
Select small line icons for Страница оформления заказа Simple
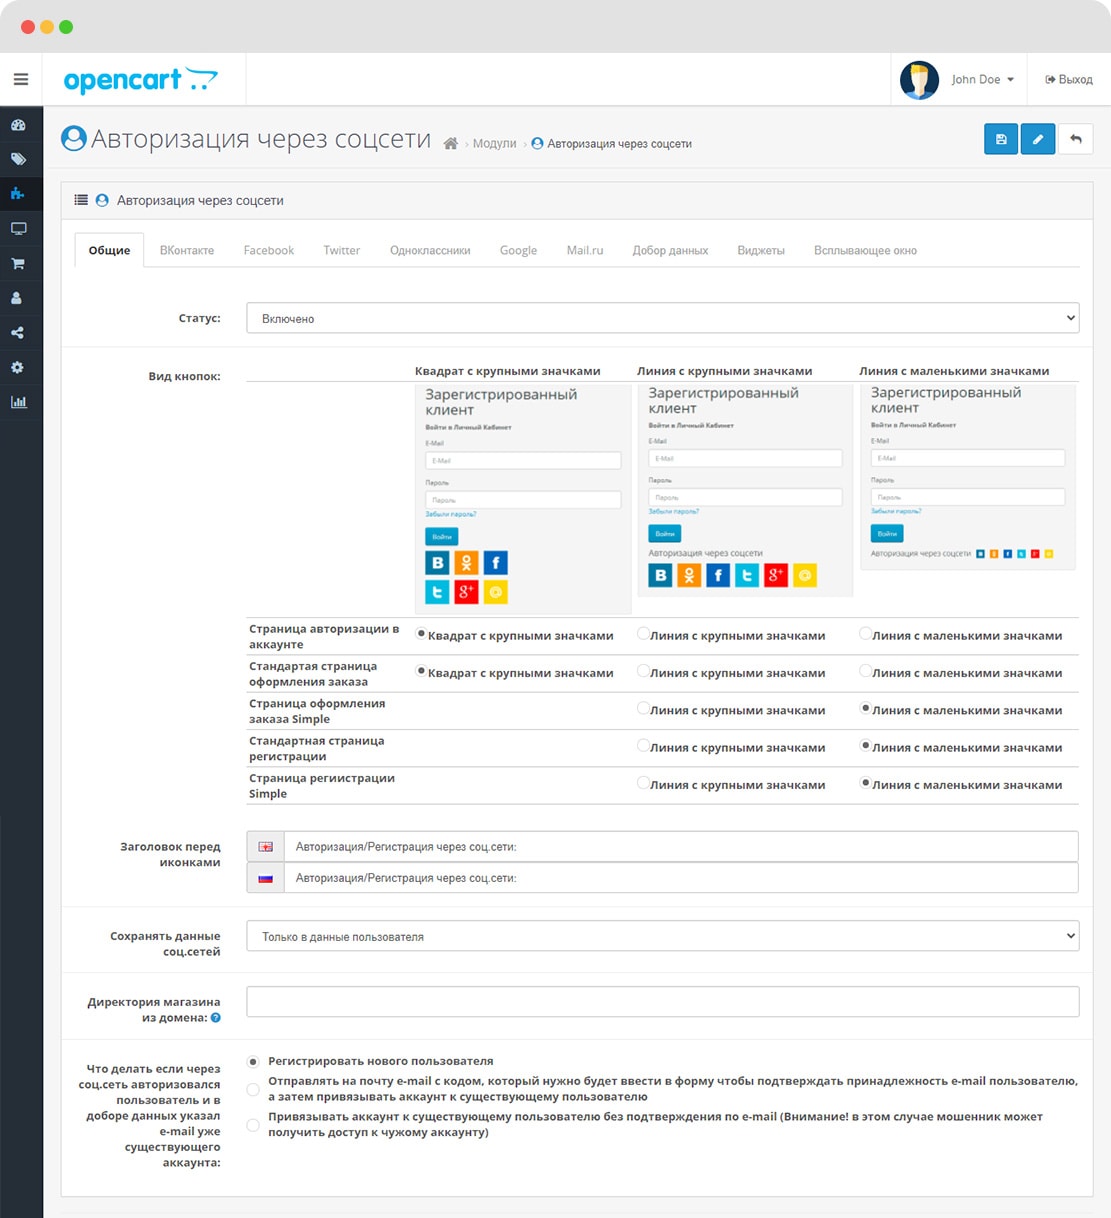pos(865,708)
